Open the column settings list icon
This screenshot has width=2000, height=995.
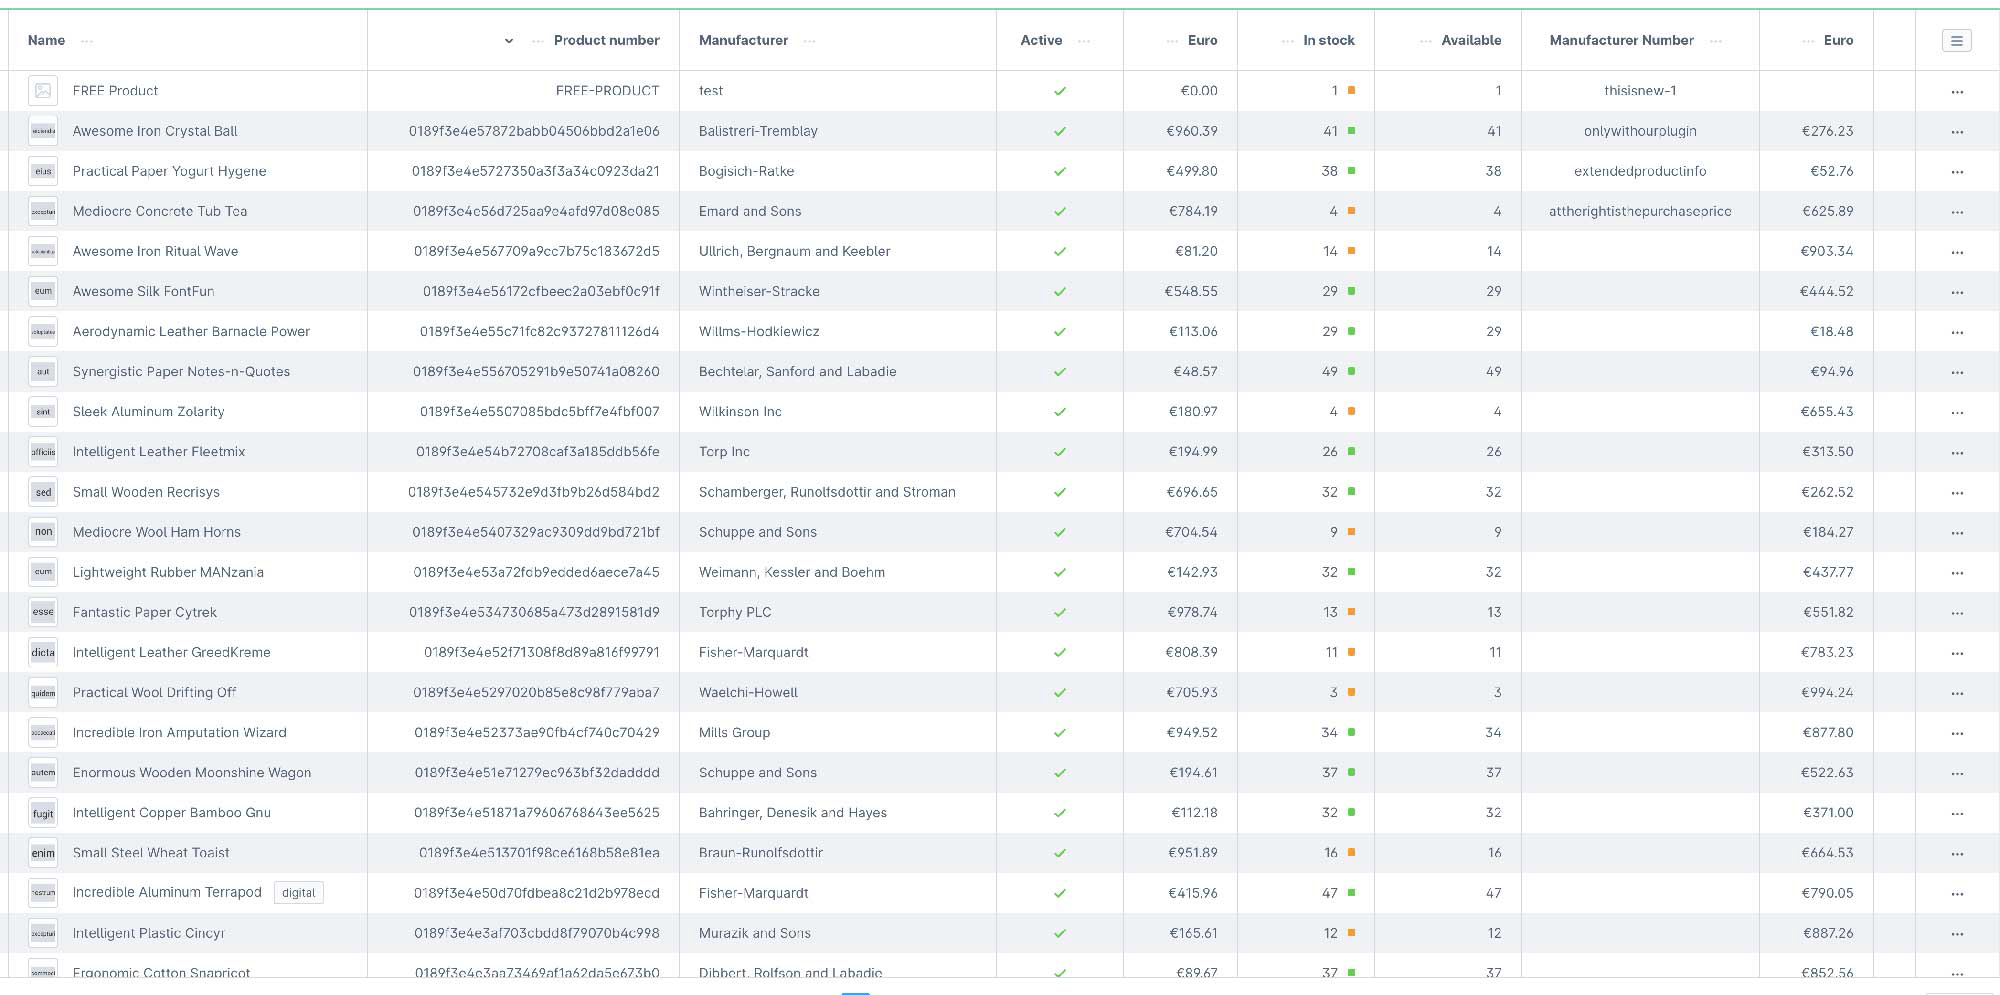pos(1956,41)
